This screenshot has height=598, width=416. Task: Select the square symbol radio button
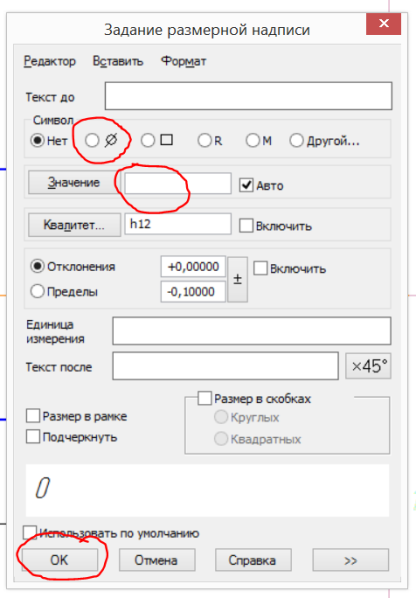click(148, 140)
